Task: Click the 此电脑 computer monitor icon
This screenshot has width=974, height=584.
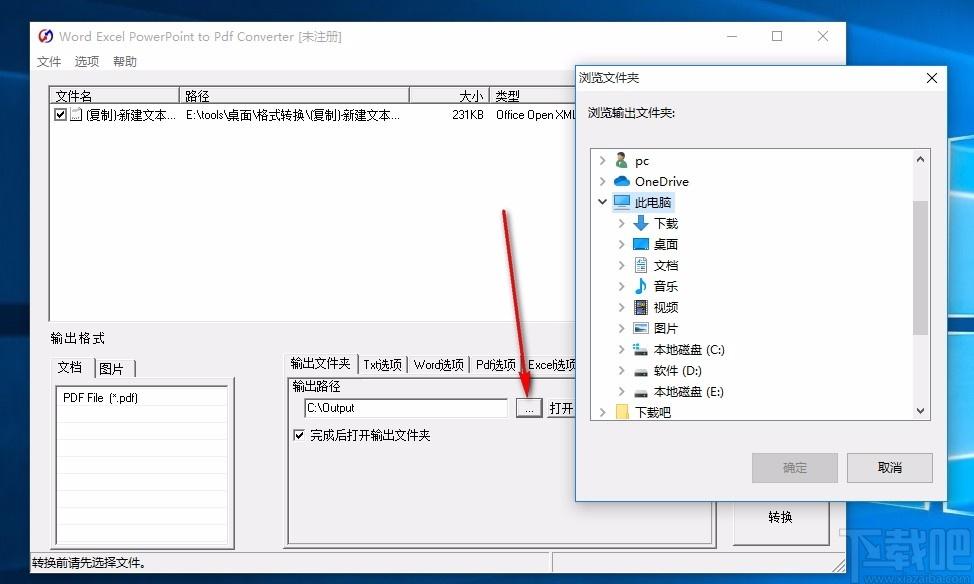Action: click(x=622, y=201)
